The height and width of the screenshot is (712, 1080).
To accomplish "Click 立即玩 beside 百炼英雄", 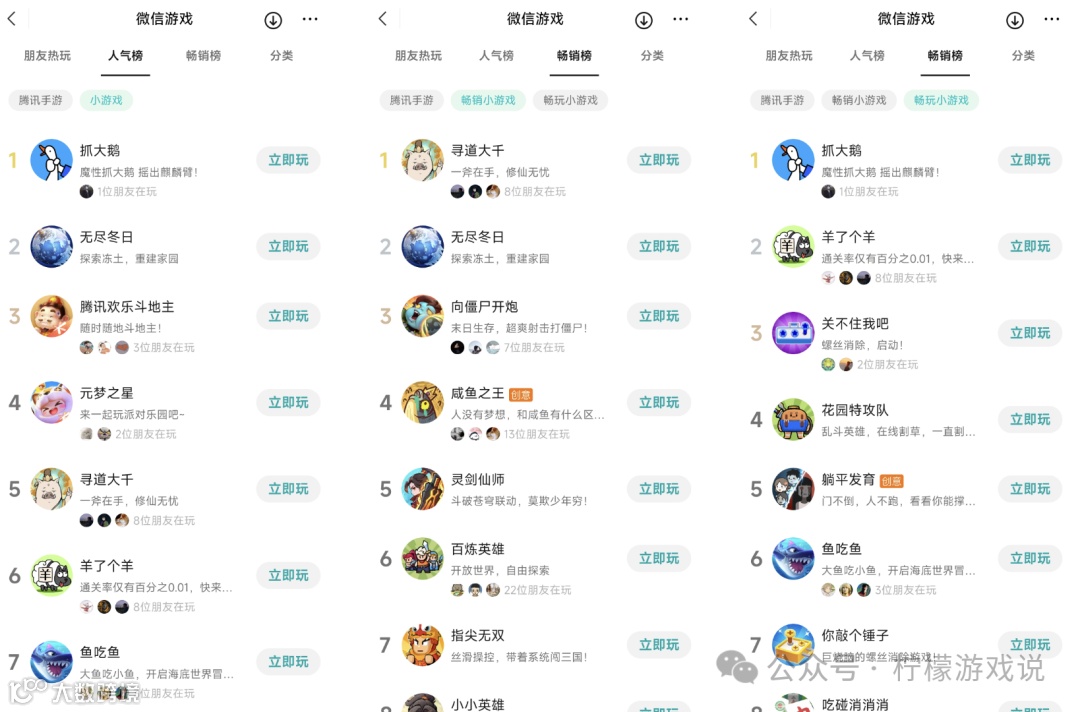I will coord(659,558).
